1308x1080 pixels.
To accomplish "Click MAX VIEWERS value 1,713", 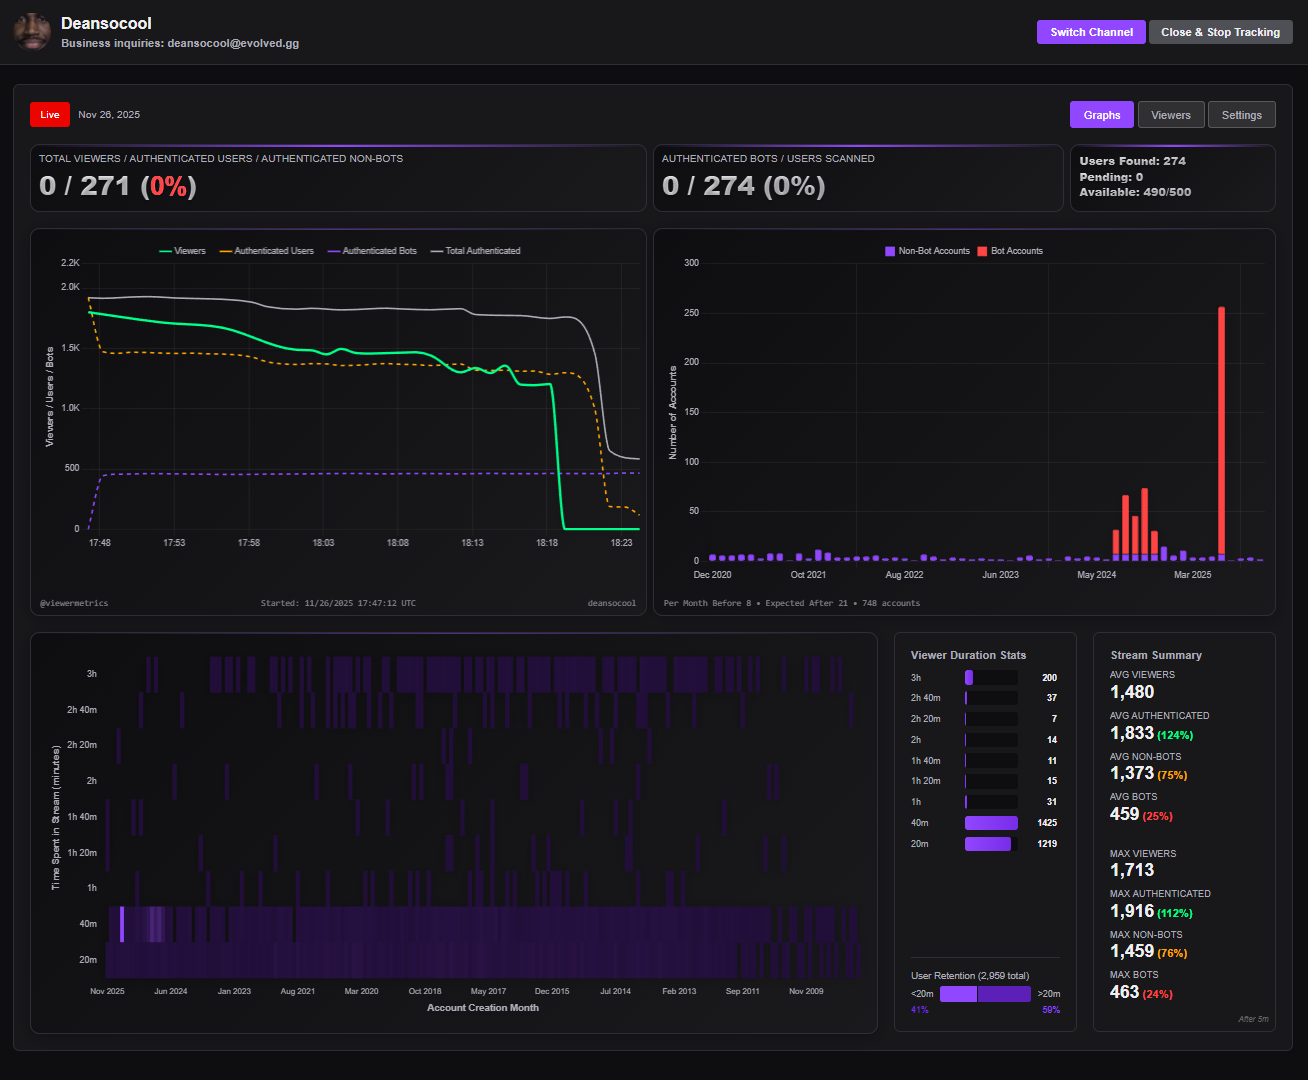I will [x=1132, y=870].
